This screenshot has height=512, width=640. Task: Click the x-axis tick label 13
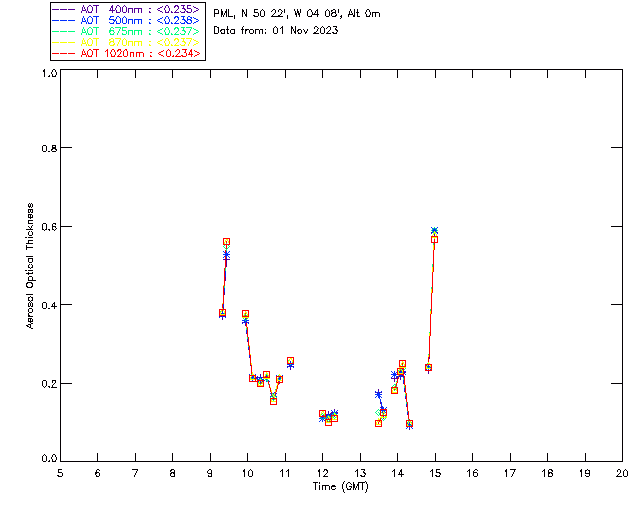(360, 473)
